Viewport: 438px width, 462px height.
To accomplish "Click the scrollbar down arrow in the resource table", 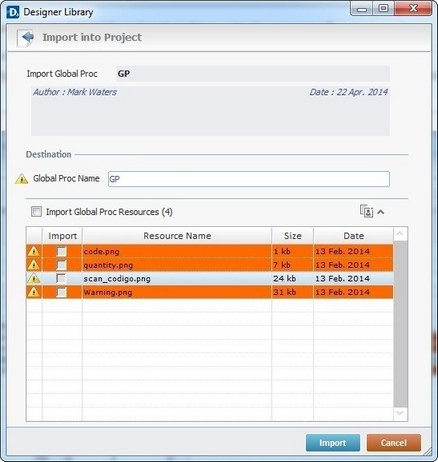I will click(x=400, y=414).
